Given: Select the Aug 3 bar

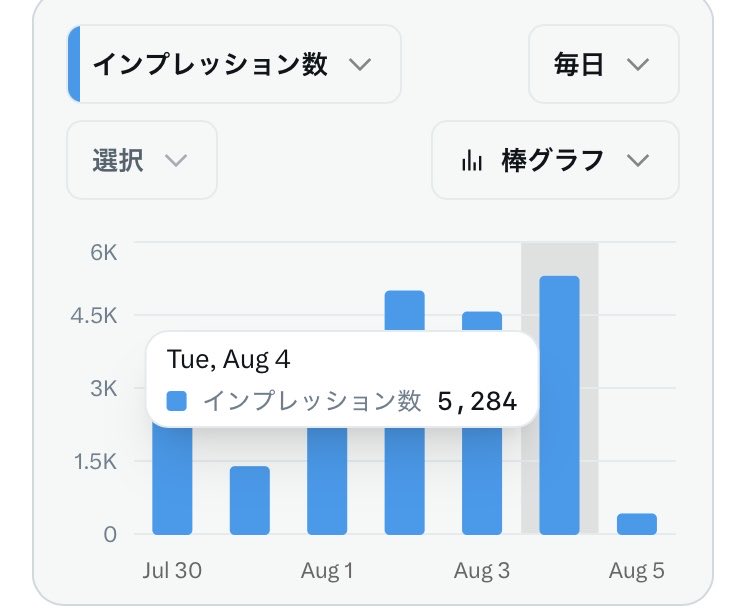Looking at the screenshot, I should click(482, 480).
